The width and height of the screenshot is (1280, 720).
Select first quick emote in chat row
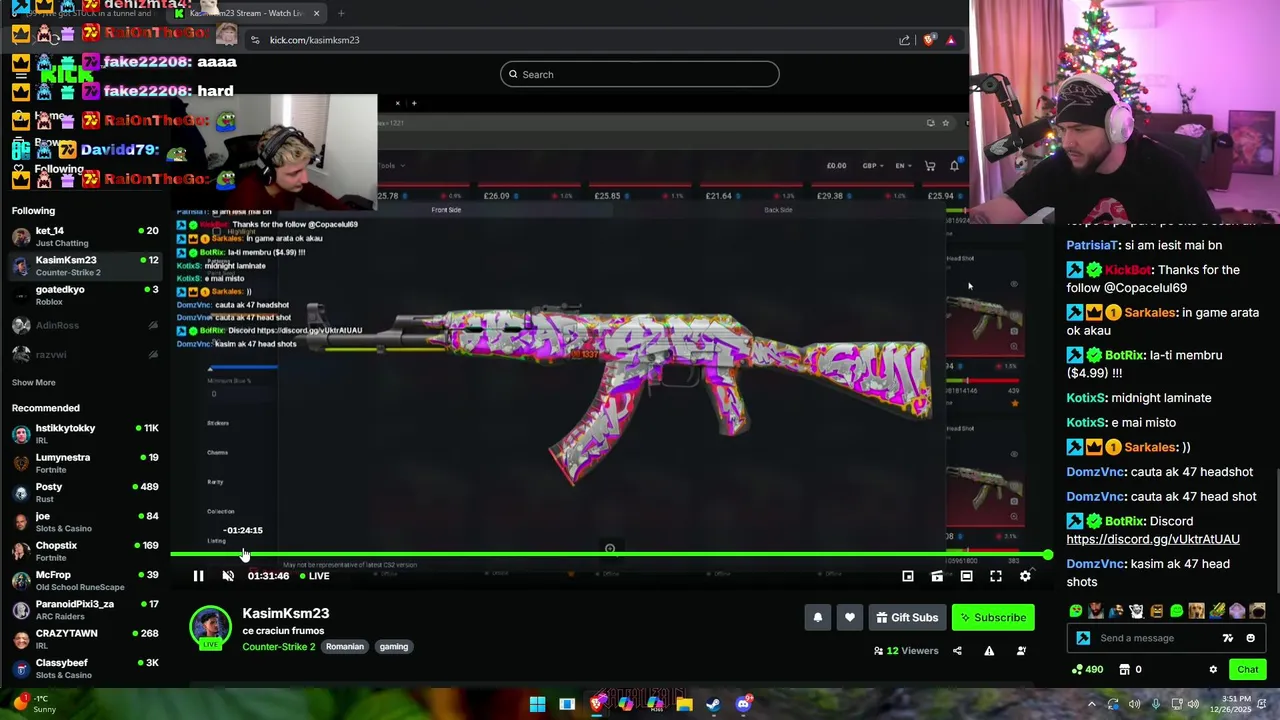pyautogui.click(x=1076, y=611)
